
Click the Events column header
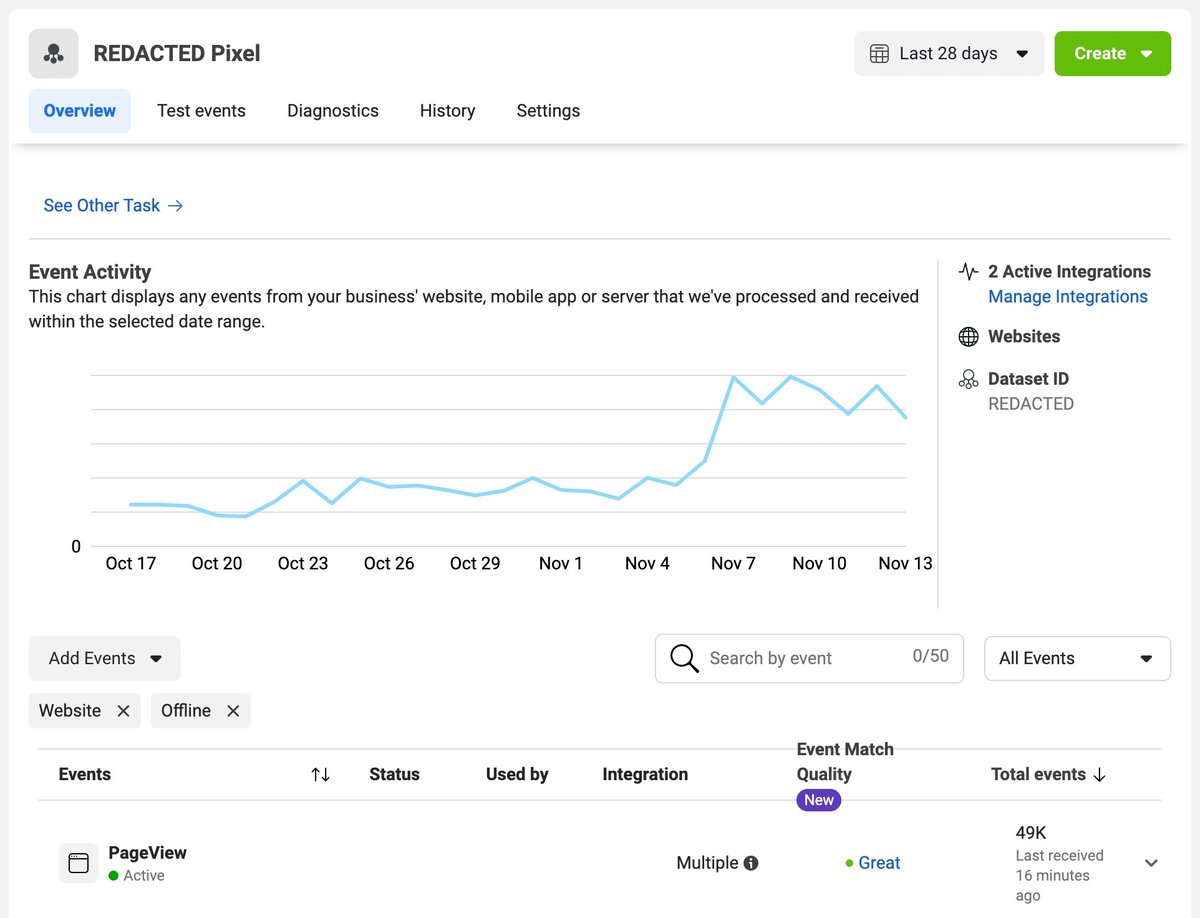(x=85, y=774)
